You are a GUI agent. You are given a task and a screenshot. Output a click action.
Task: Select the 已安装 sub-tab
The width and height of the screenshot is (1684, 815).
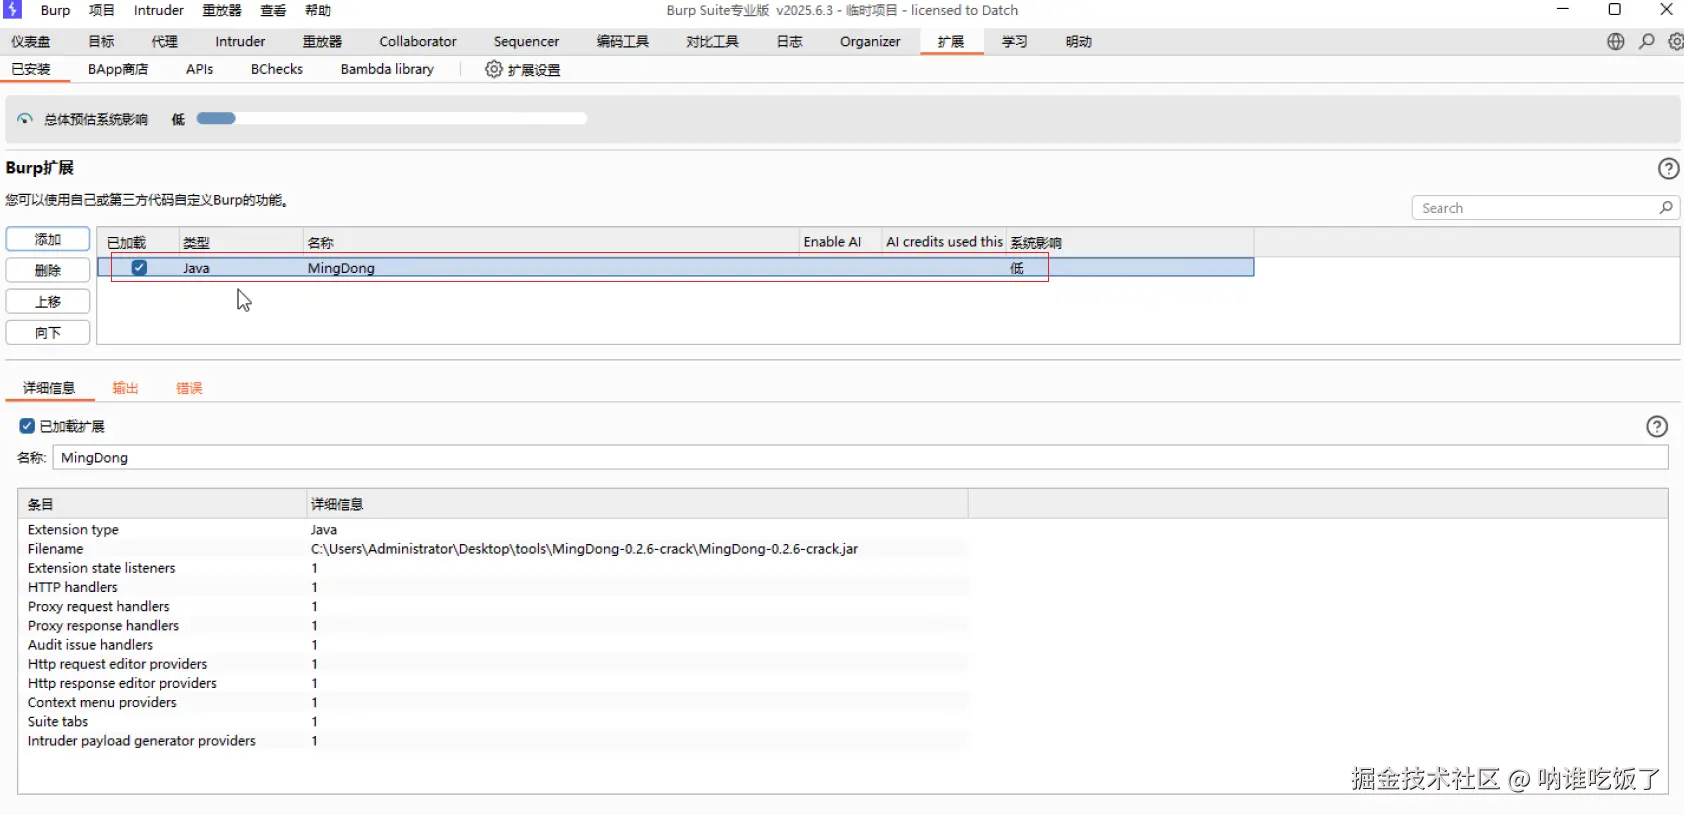point(31,69)
